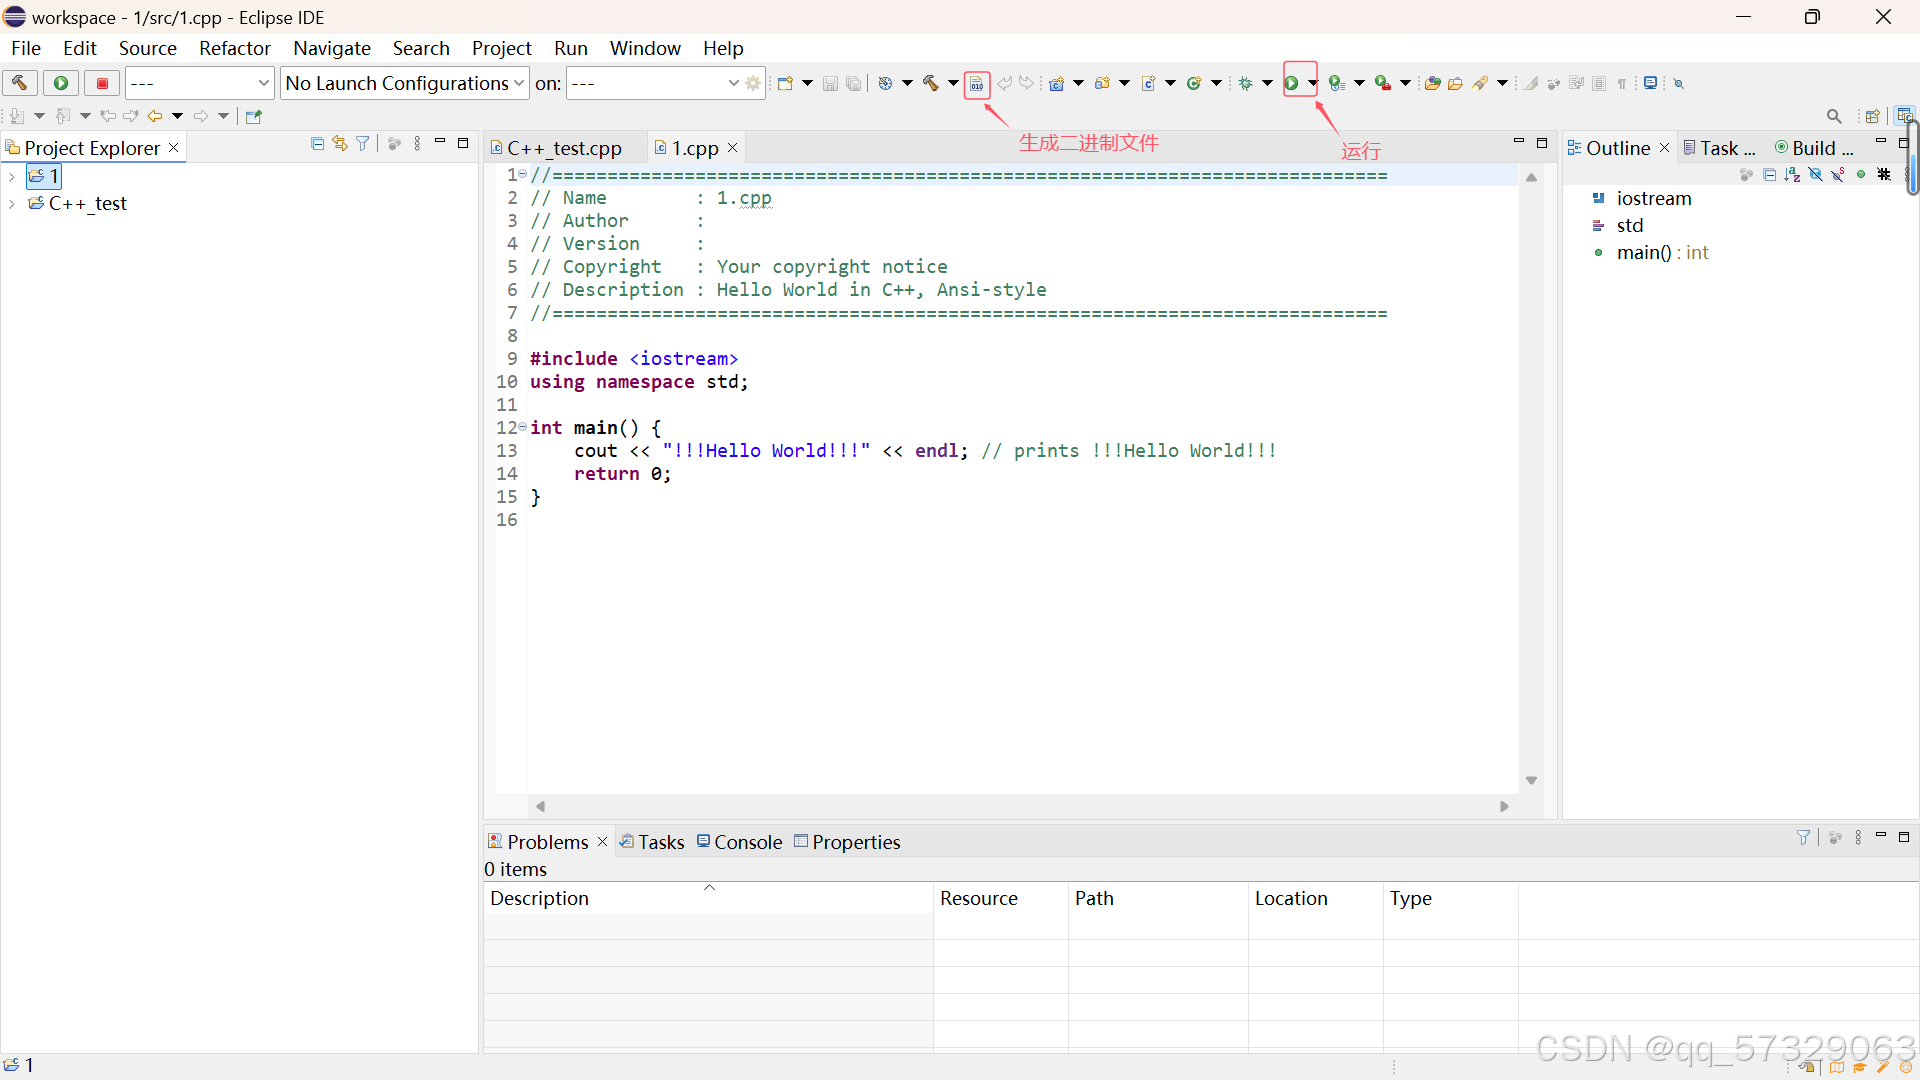The height and width of the screenshot is (1080, 1920).
Task: Select main() in Outline view
Action: pyautogui.click(x=1643, y=253)
